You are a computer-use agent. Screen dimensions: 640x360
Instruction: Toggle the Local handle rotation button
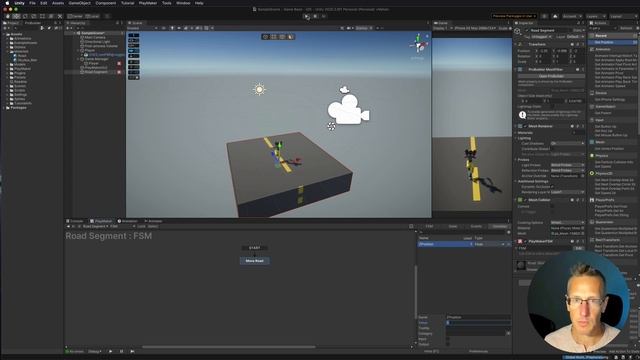[x=92, y=16]
